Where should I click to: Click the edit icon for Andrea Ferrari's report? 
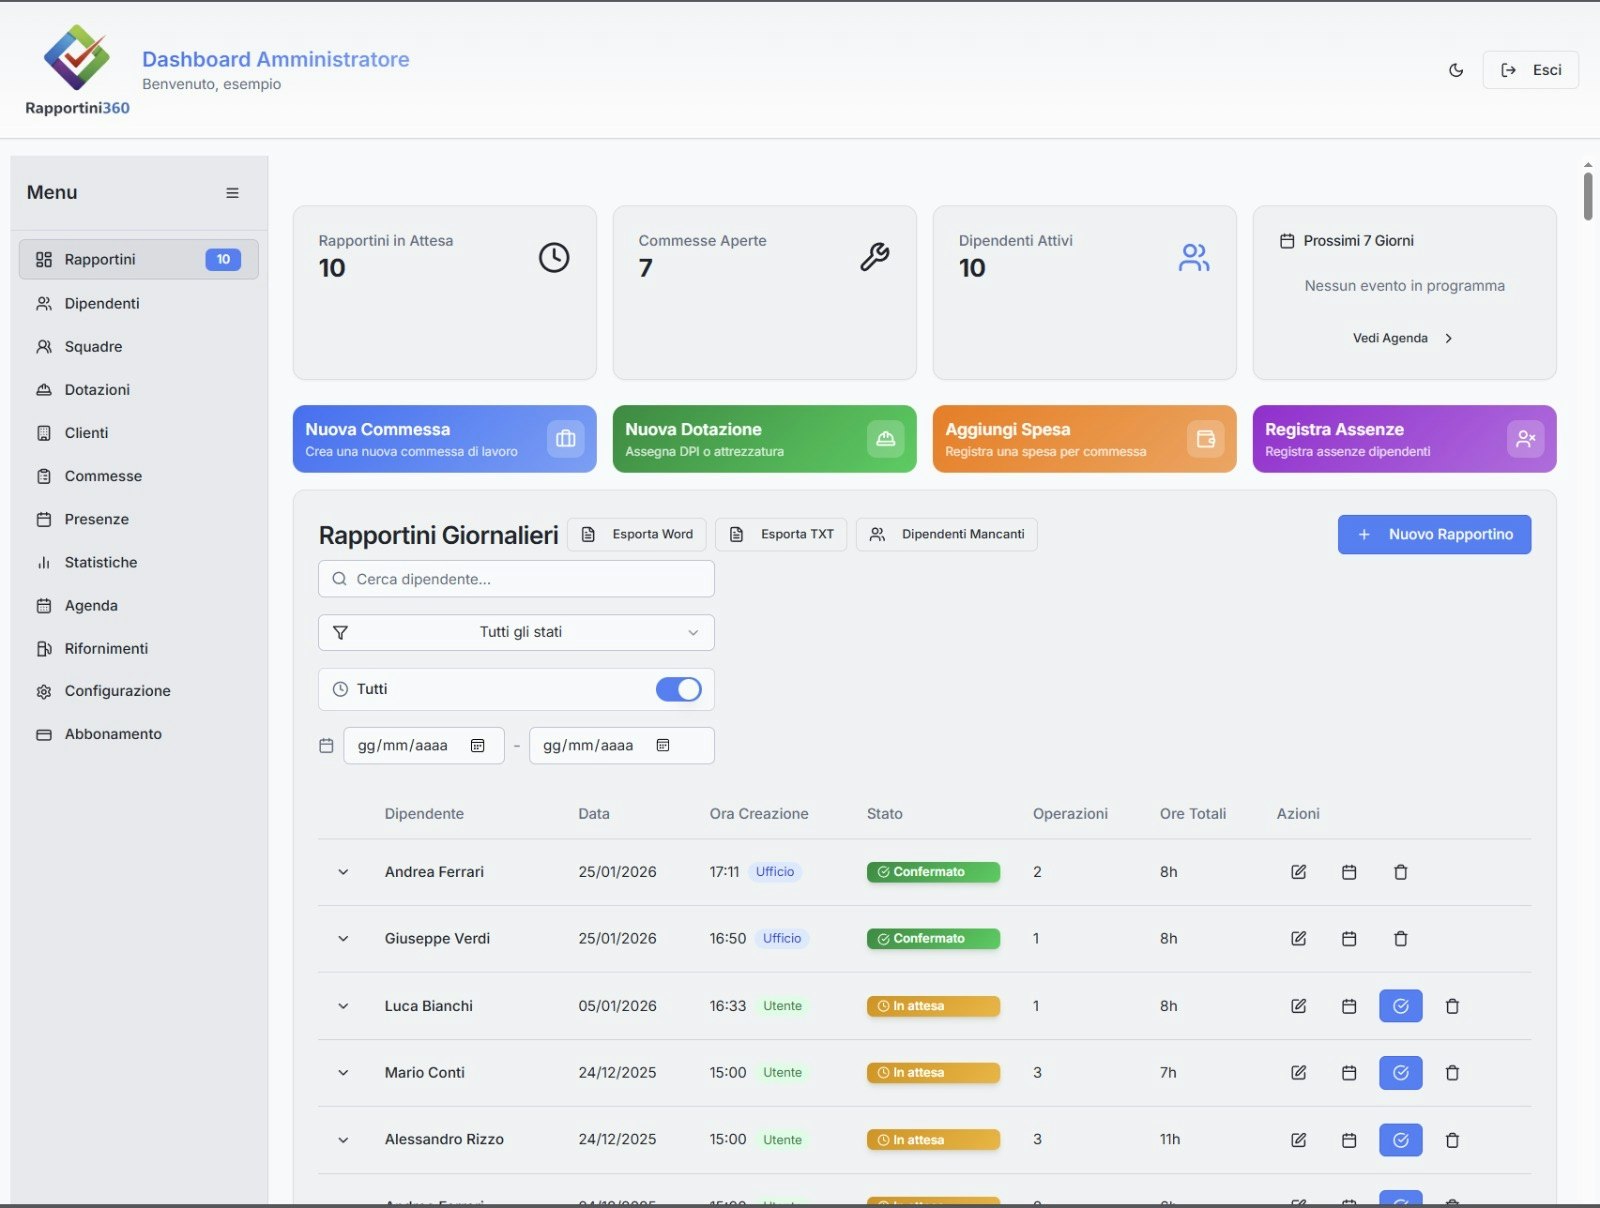coord(1297,872)
